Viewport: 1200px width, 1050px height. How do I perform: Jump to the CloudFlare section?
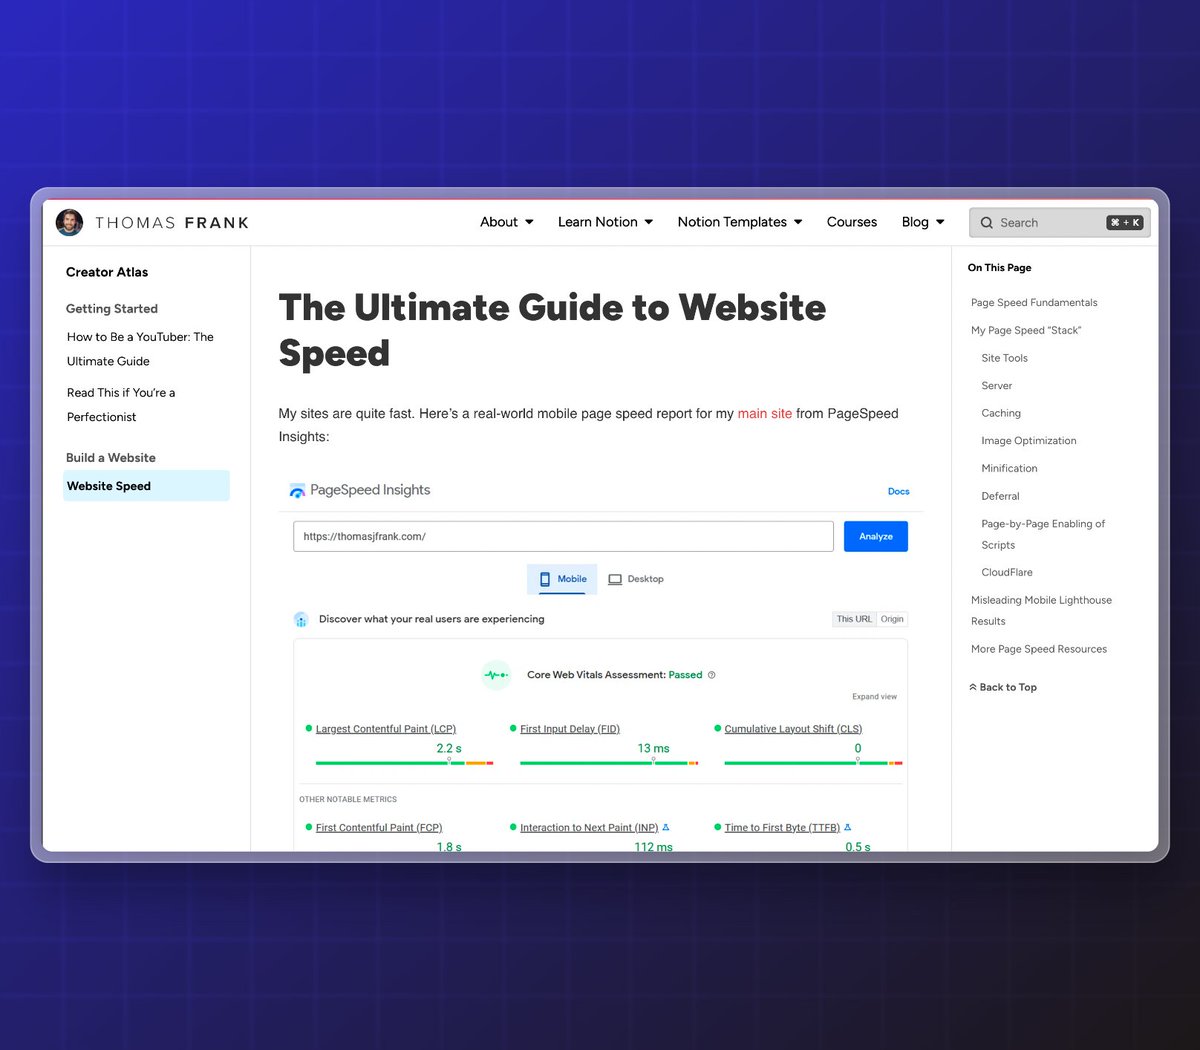(x=1007, y=572)
